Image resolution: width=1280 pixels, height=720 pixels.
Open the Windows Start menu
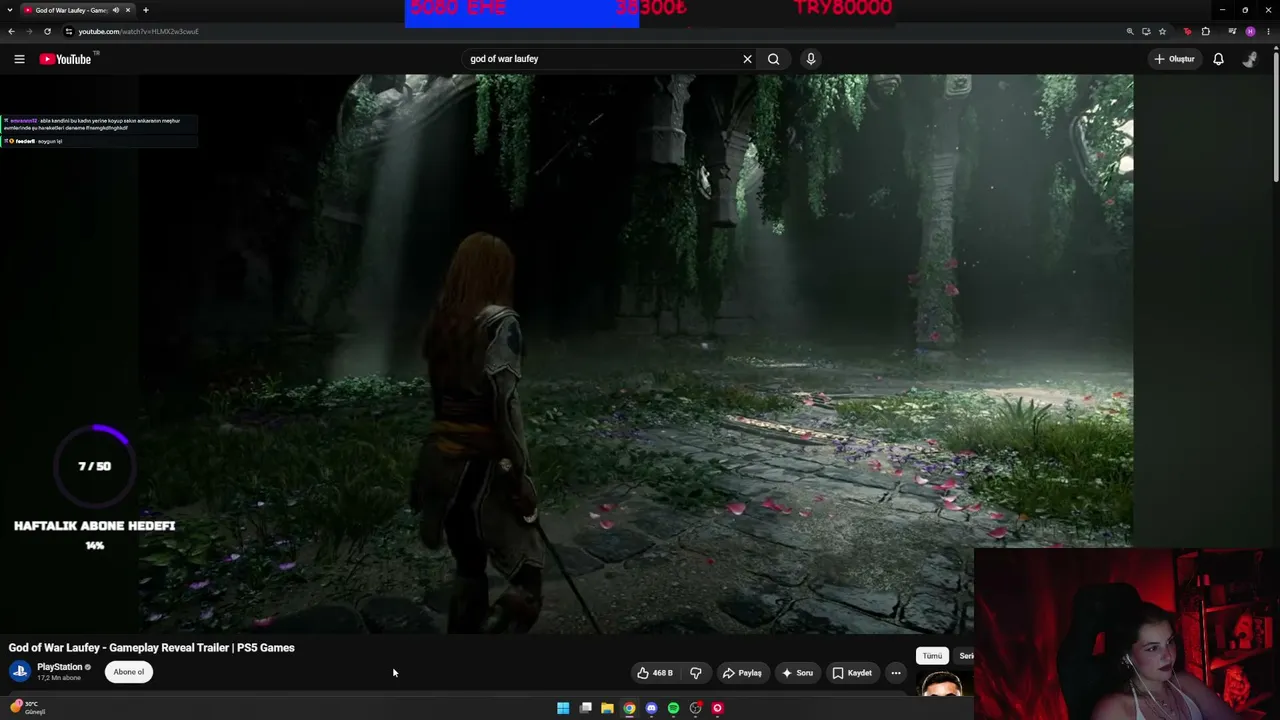tap(563, 708)
